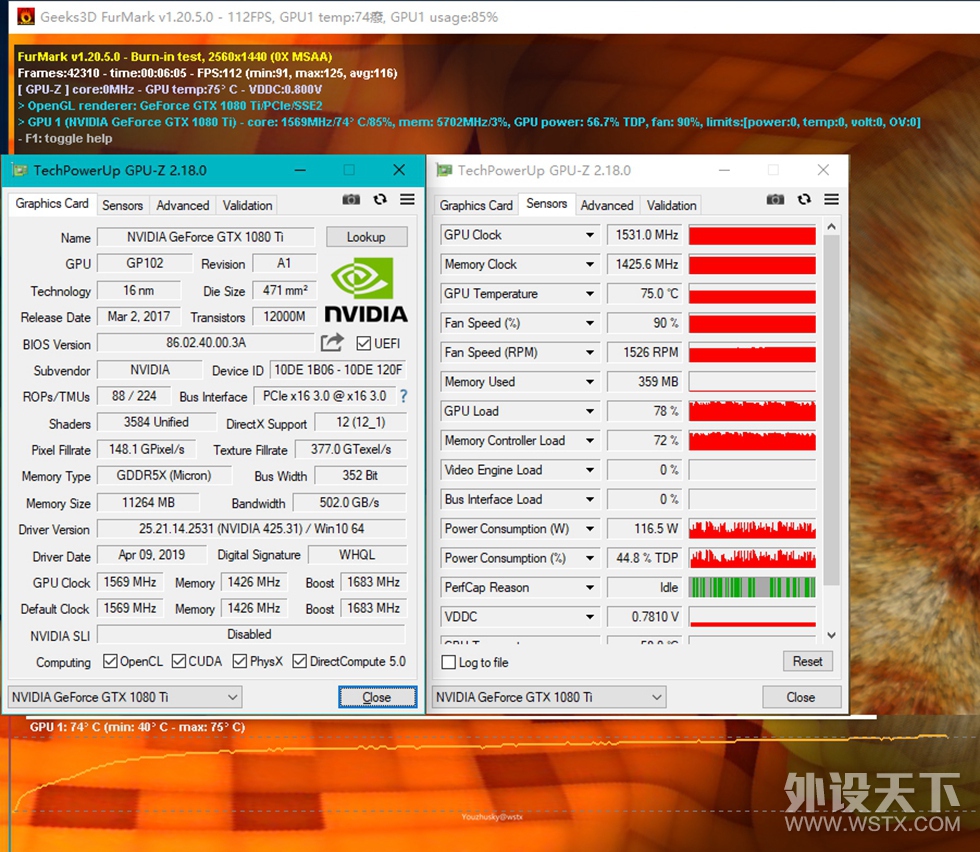
Task: Open the GPU Load sensor dropdown
Action: tap(589, 411)
